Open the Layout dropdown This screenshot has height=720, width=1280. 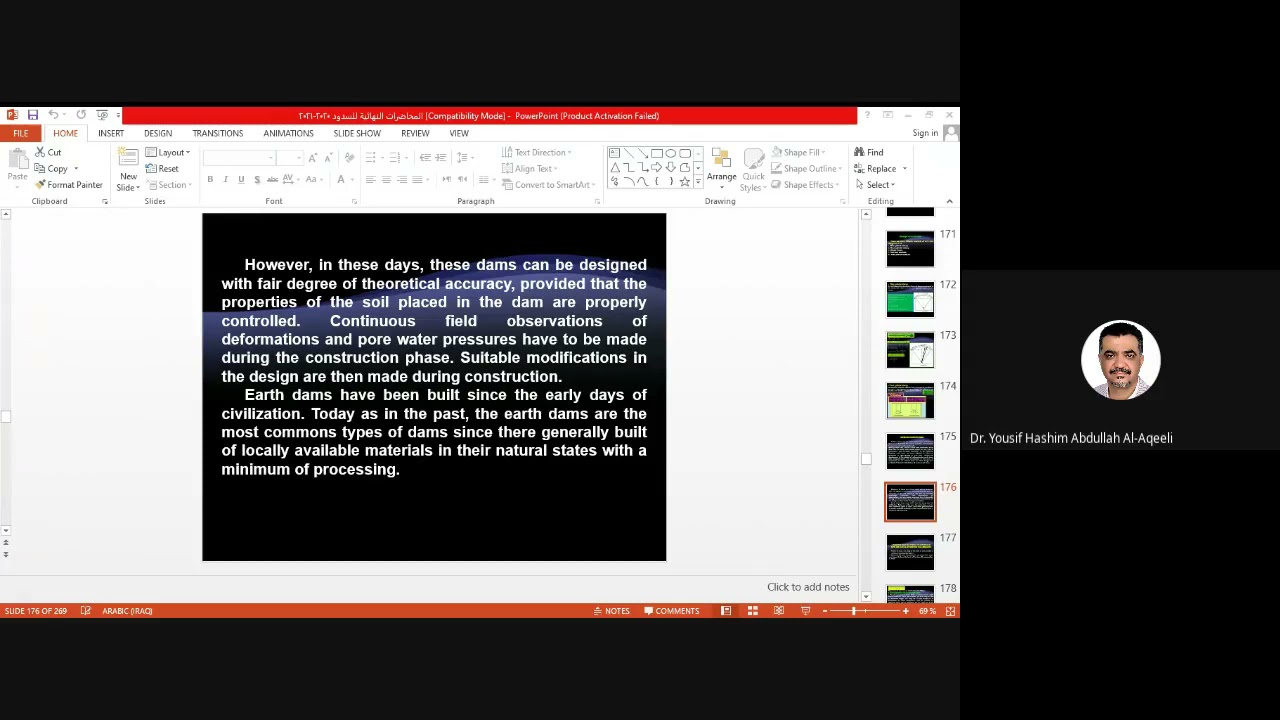click(168, 152)
